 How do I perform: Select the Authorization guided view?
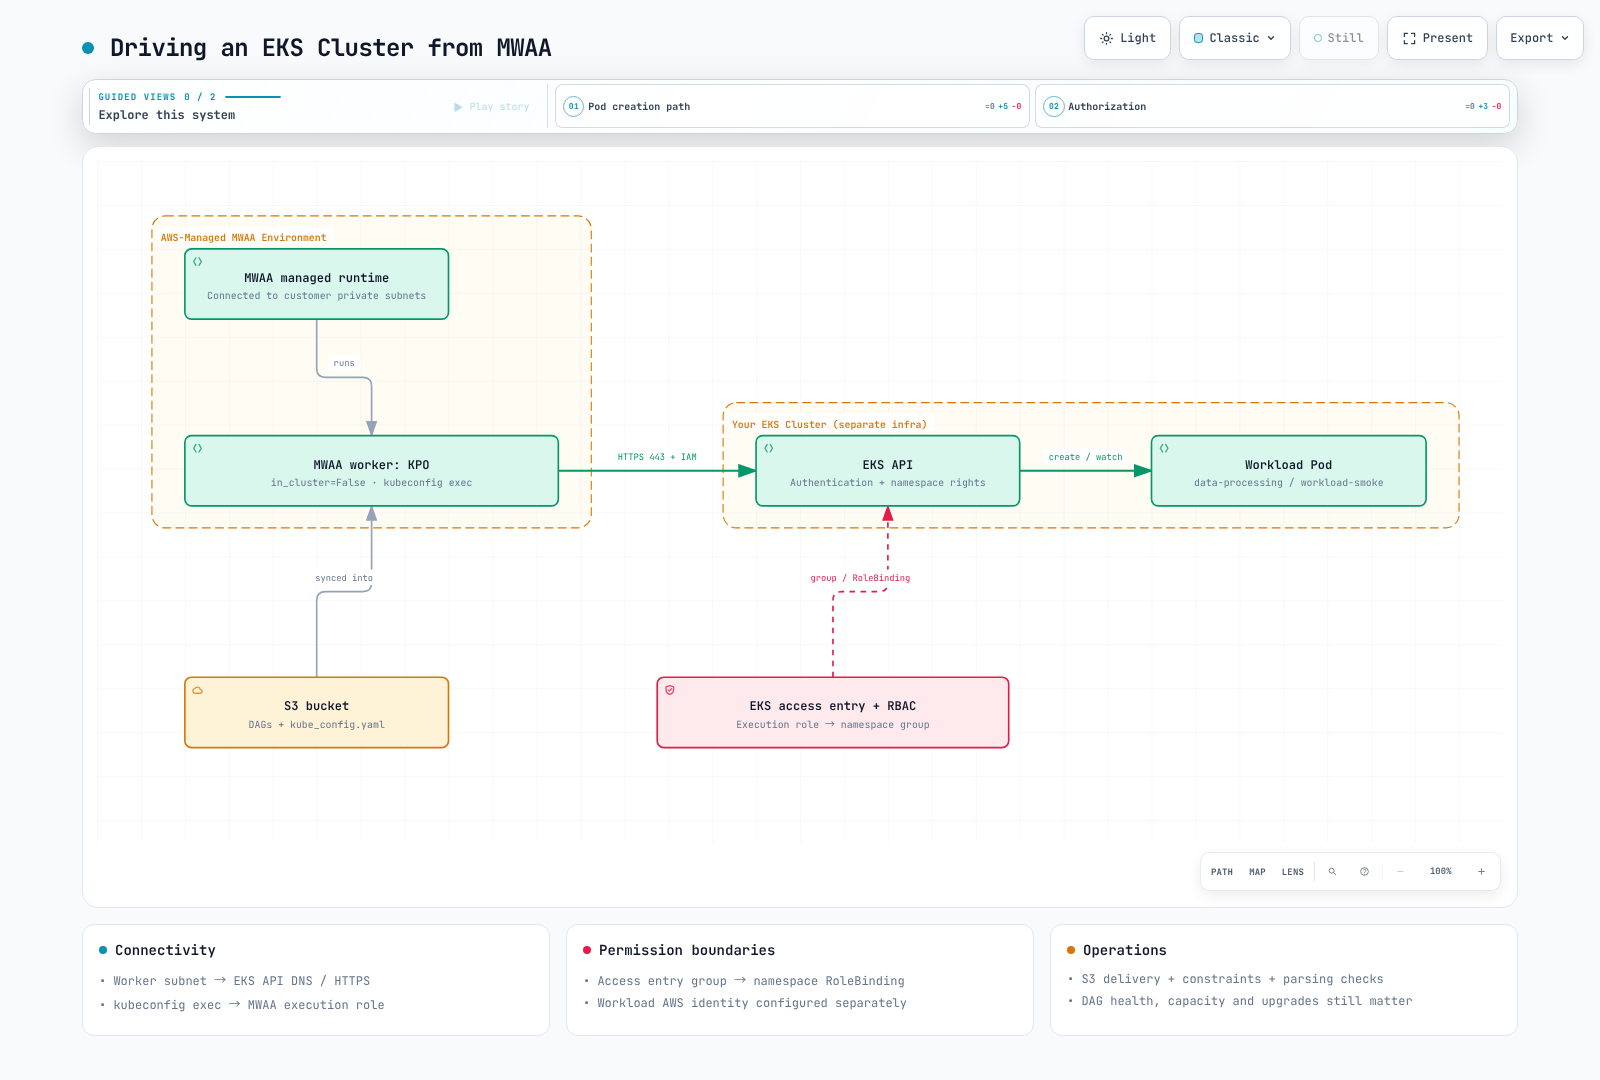[x=1272, y=106]
